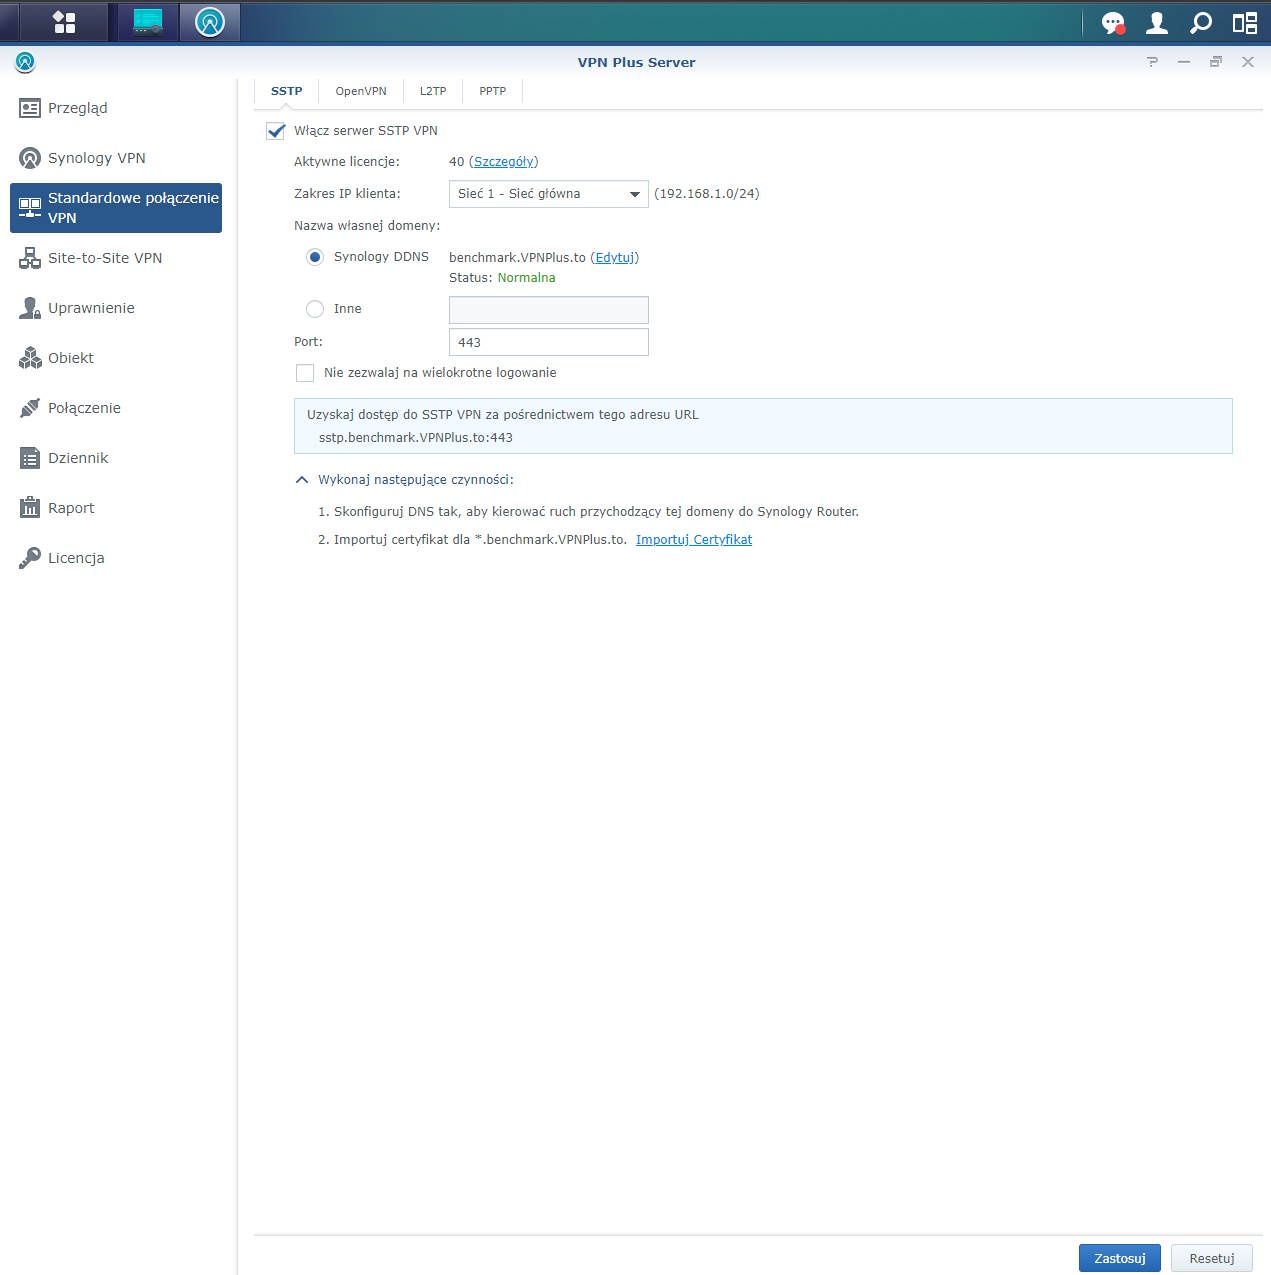Image resolution: width=1271 pixels, height=1275 pixels.
Task: Click the VPN Plus Server window logo
Action: coord(25,62)
